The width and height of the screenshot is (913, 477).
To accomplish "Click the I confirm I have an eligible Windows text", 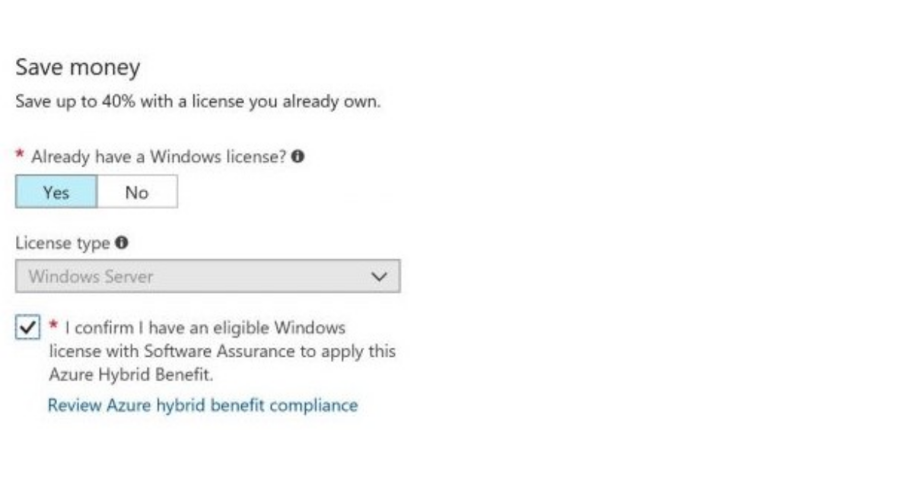I will click(205, 327).
